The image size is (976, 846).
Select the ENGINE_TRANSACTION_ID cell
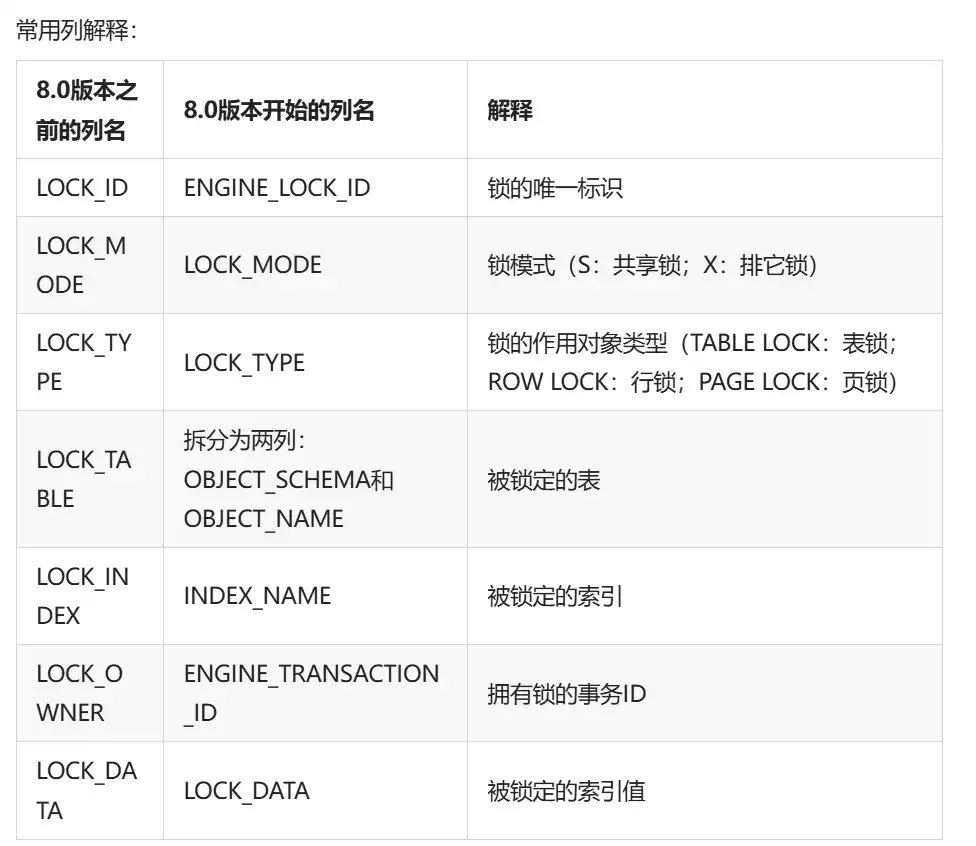point(311,693)
